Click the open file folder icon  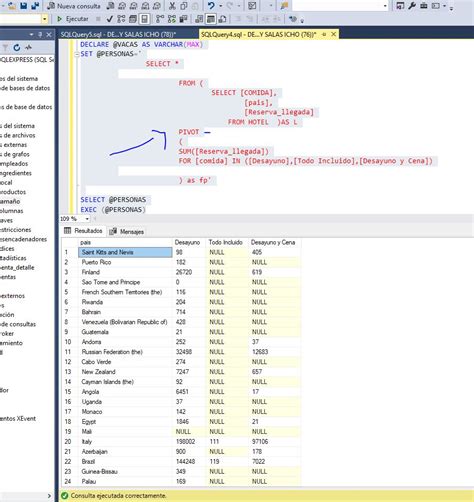12,6
